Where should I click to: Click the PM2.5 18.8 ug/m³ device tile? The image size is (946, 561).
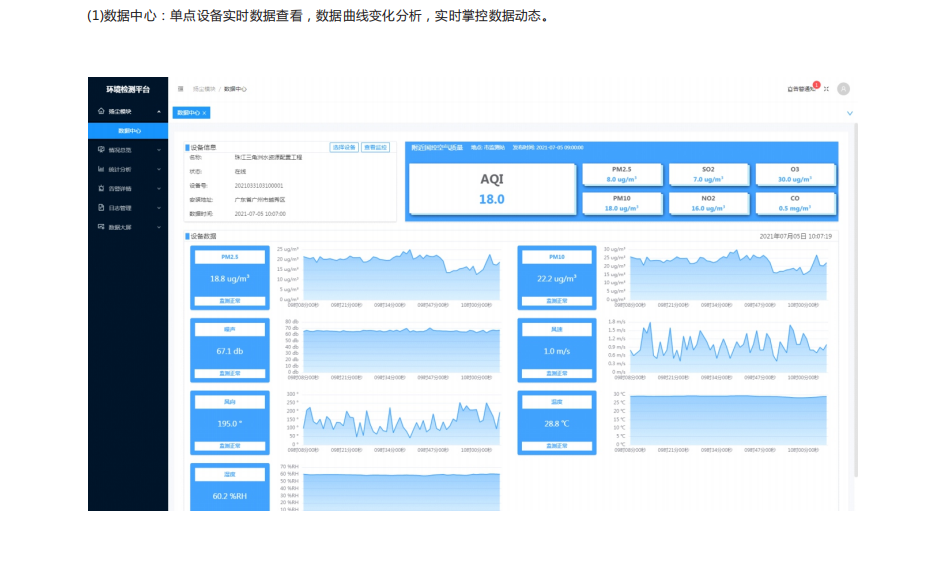230,277
